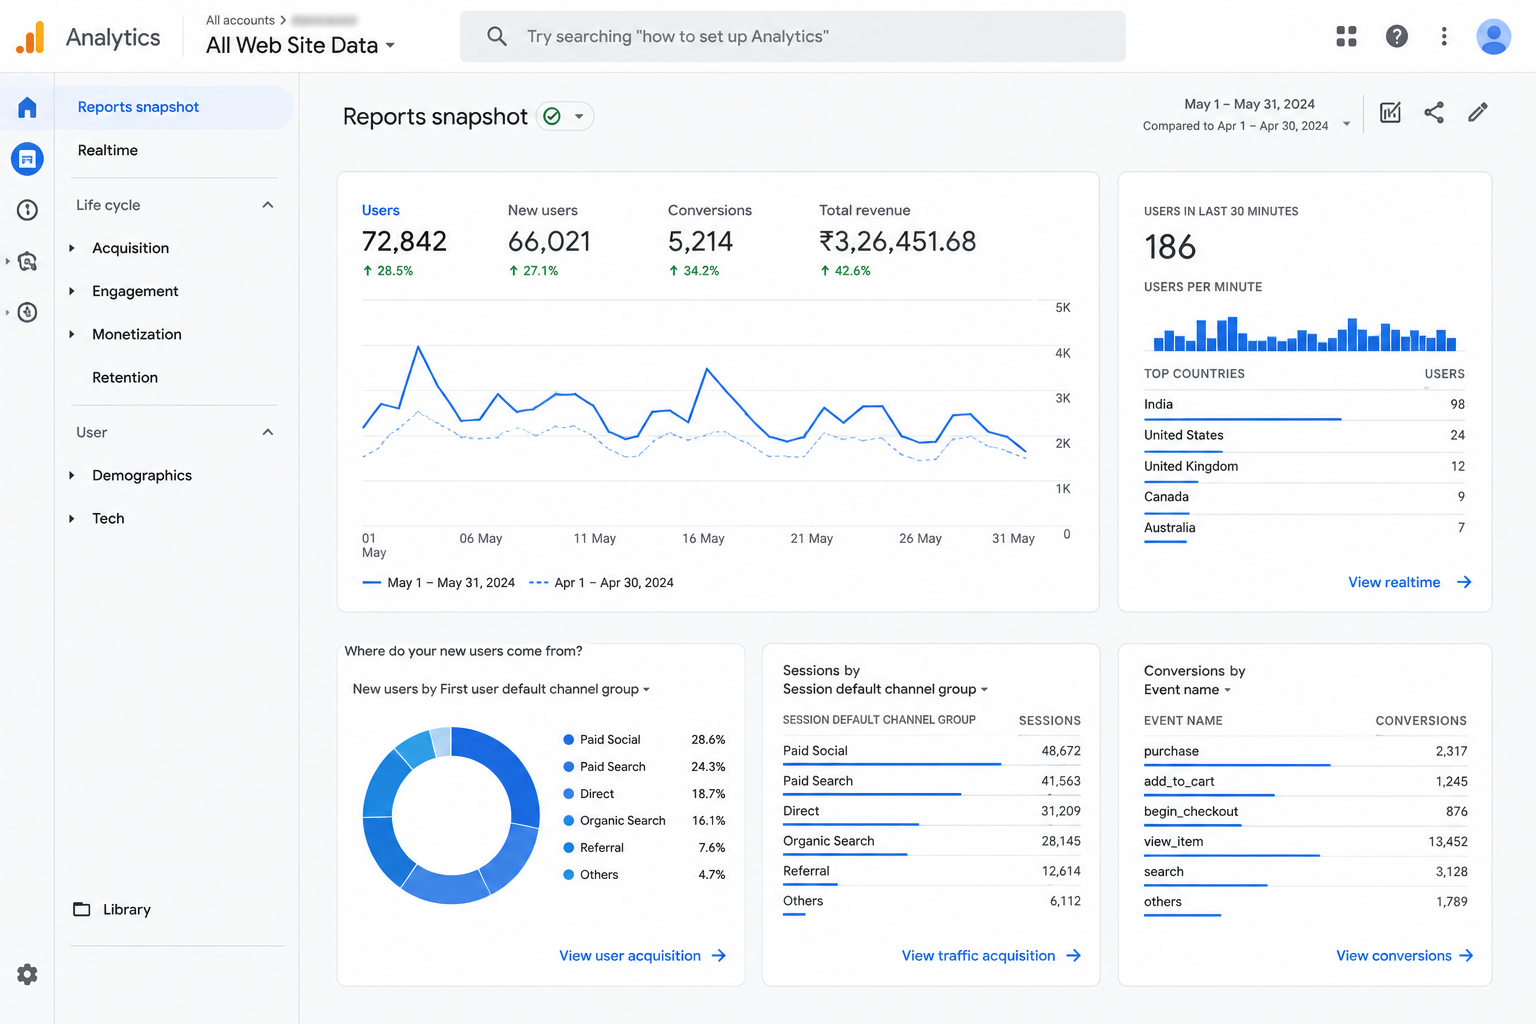Select the New users metric tab
This screenshot has height=1024, width=1536.
coord(549,240)
